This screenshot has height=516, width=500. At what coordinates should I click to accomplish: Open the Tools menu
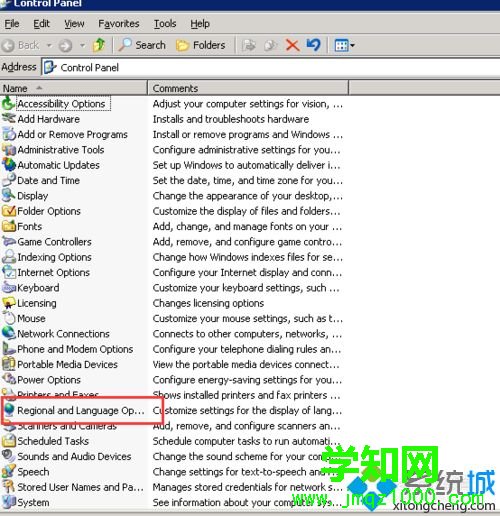pos(165,24)
